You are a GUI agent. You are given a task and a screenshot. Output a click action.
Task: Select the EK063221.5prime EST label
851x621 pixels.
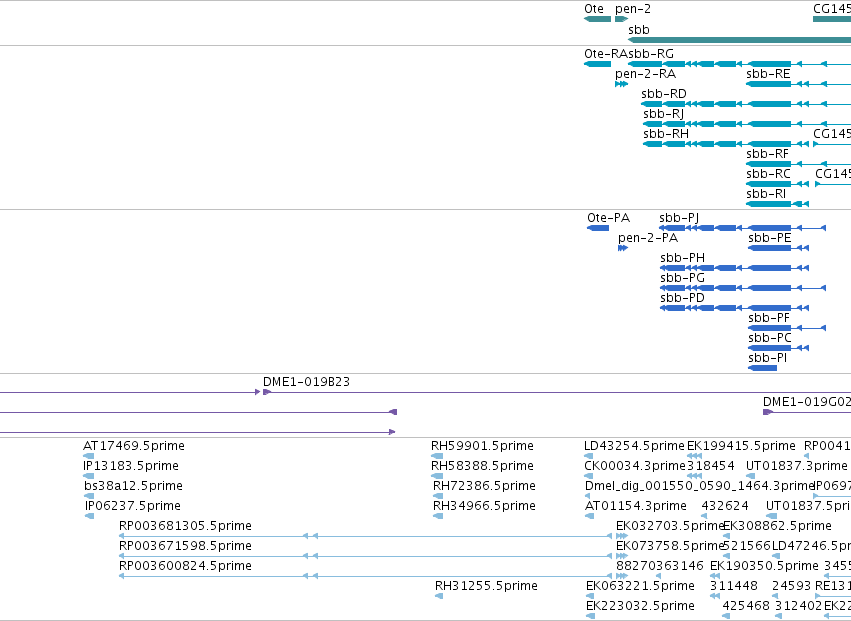click(x=640, y=586)
